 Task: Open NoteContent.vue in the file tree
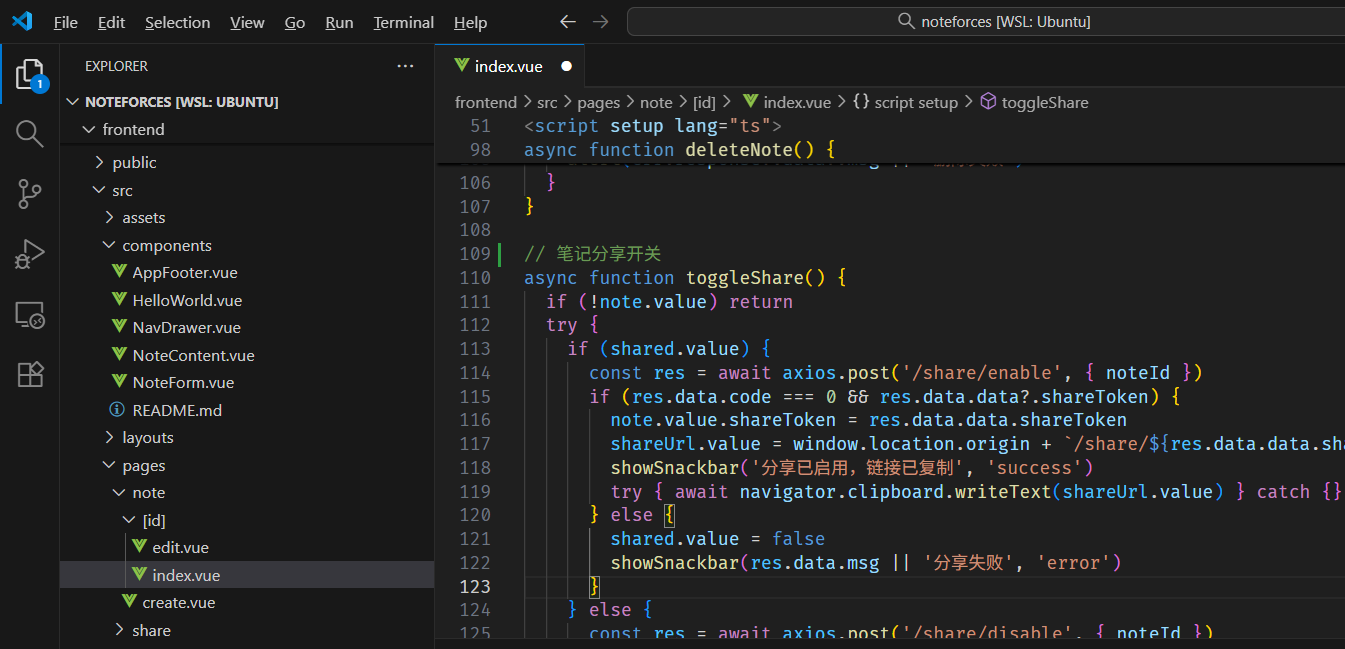[193, 356]
